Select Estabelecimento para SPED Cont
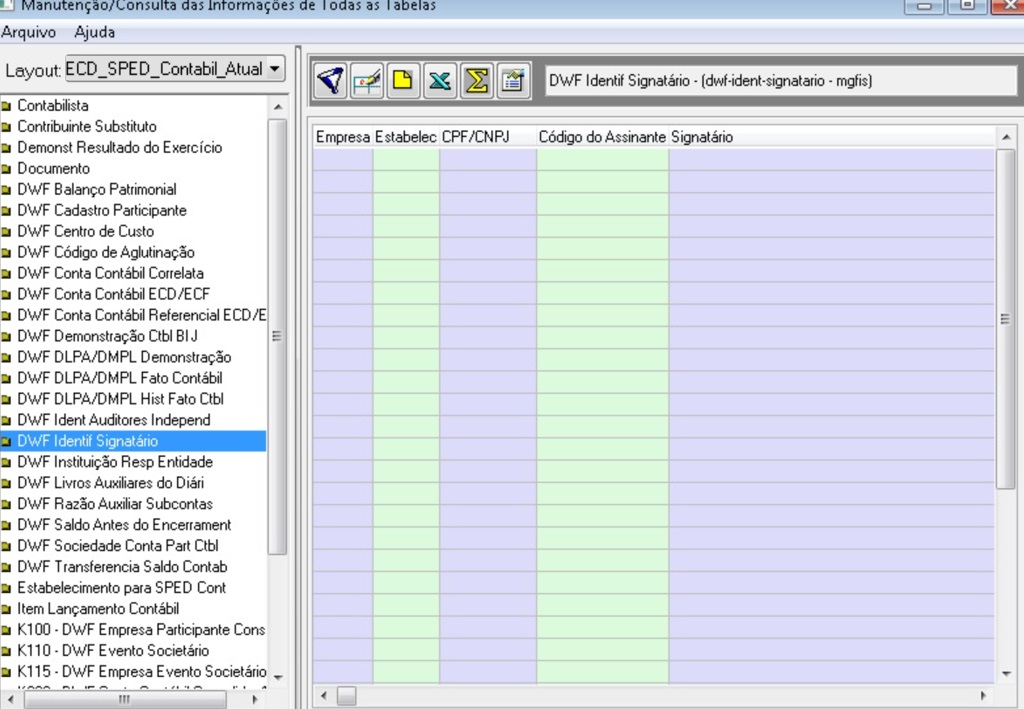This screenshot has width=1024, height=709. click(x=121, y=588)
